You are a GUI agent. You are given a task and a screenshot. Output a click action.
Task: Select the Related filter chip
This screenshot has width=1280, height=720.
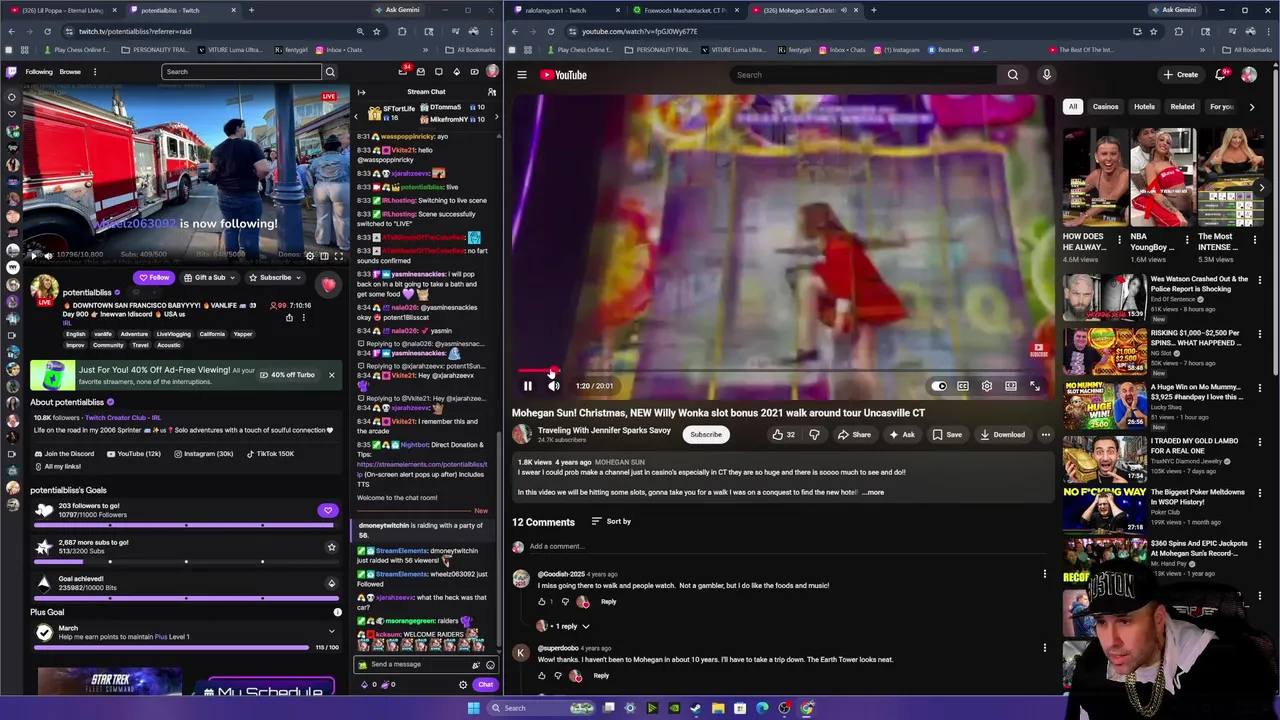[x=1182, y=107]
